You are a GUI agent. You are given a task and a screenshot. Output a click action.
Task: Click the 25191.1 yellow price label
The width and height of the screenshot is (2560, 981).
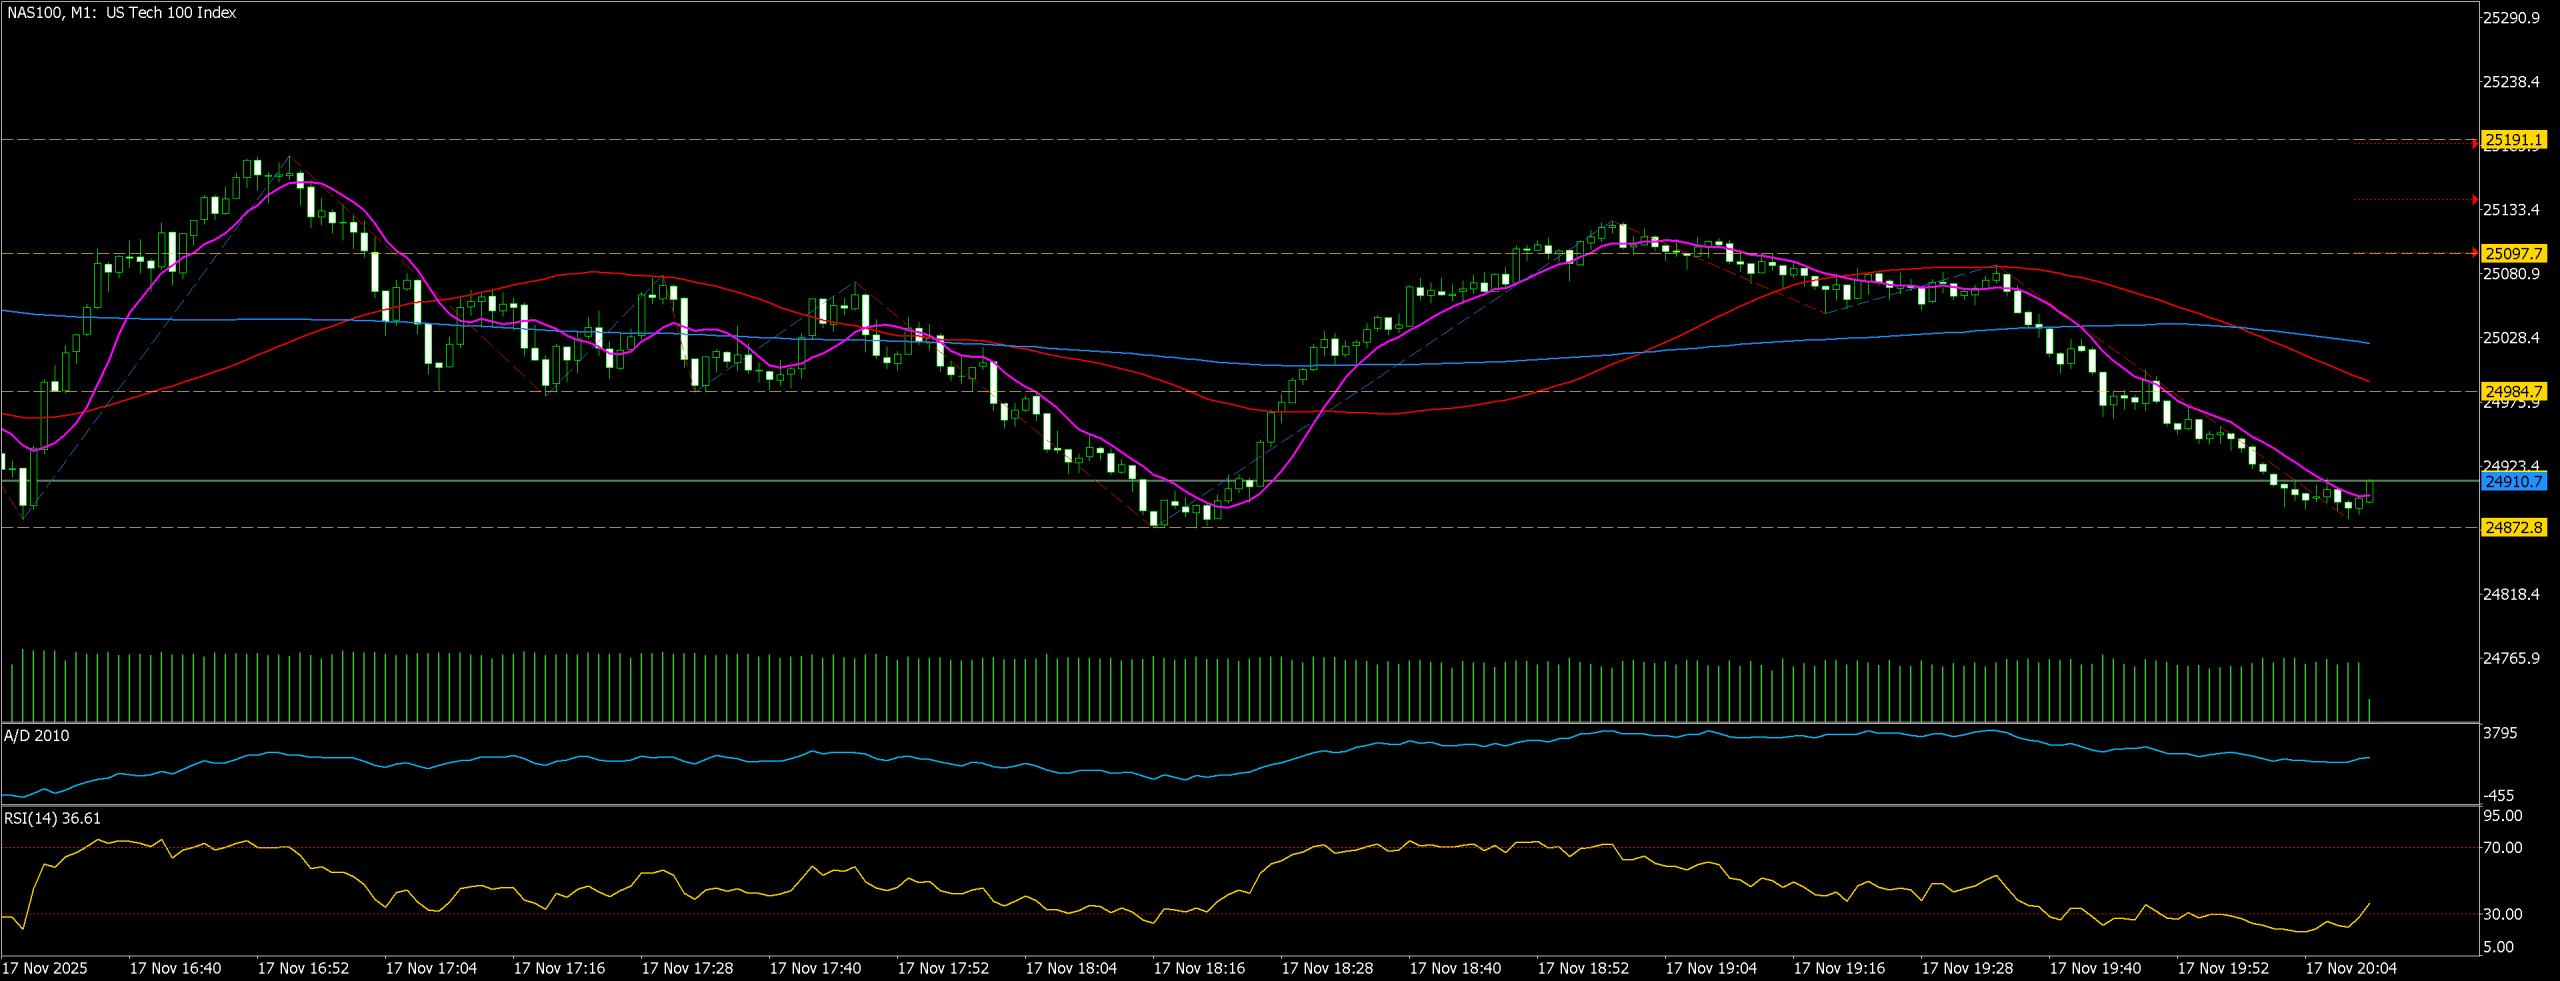click(2513, 140)
